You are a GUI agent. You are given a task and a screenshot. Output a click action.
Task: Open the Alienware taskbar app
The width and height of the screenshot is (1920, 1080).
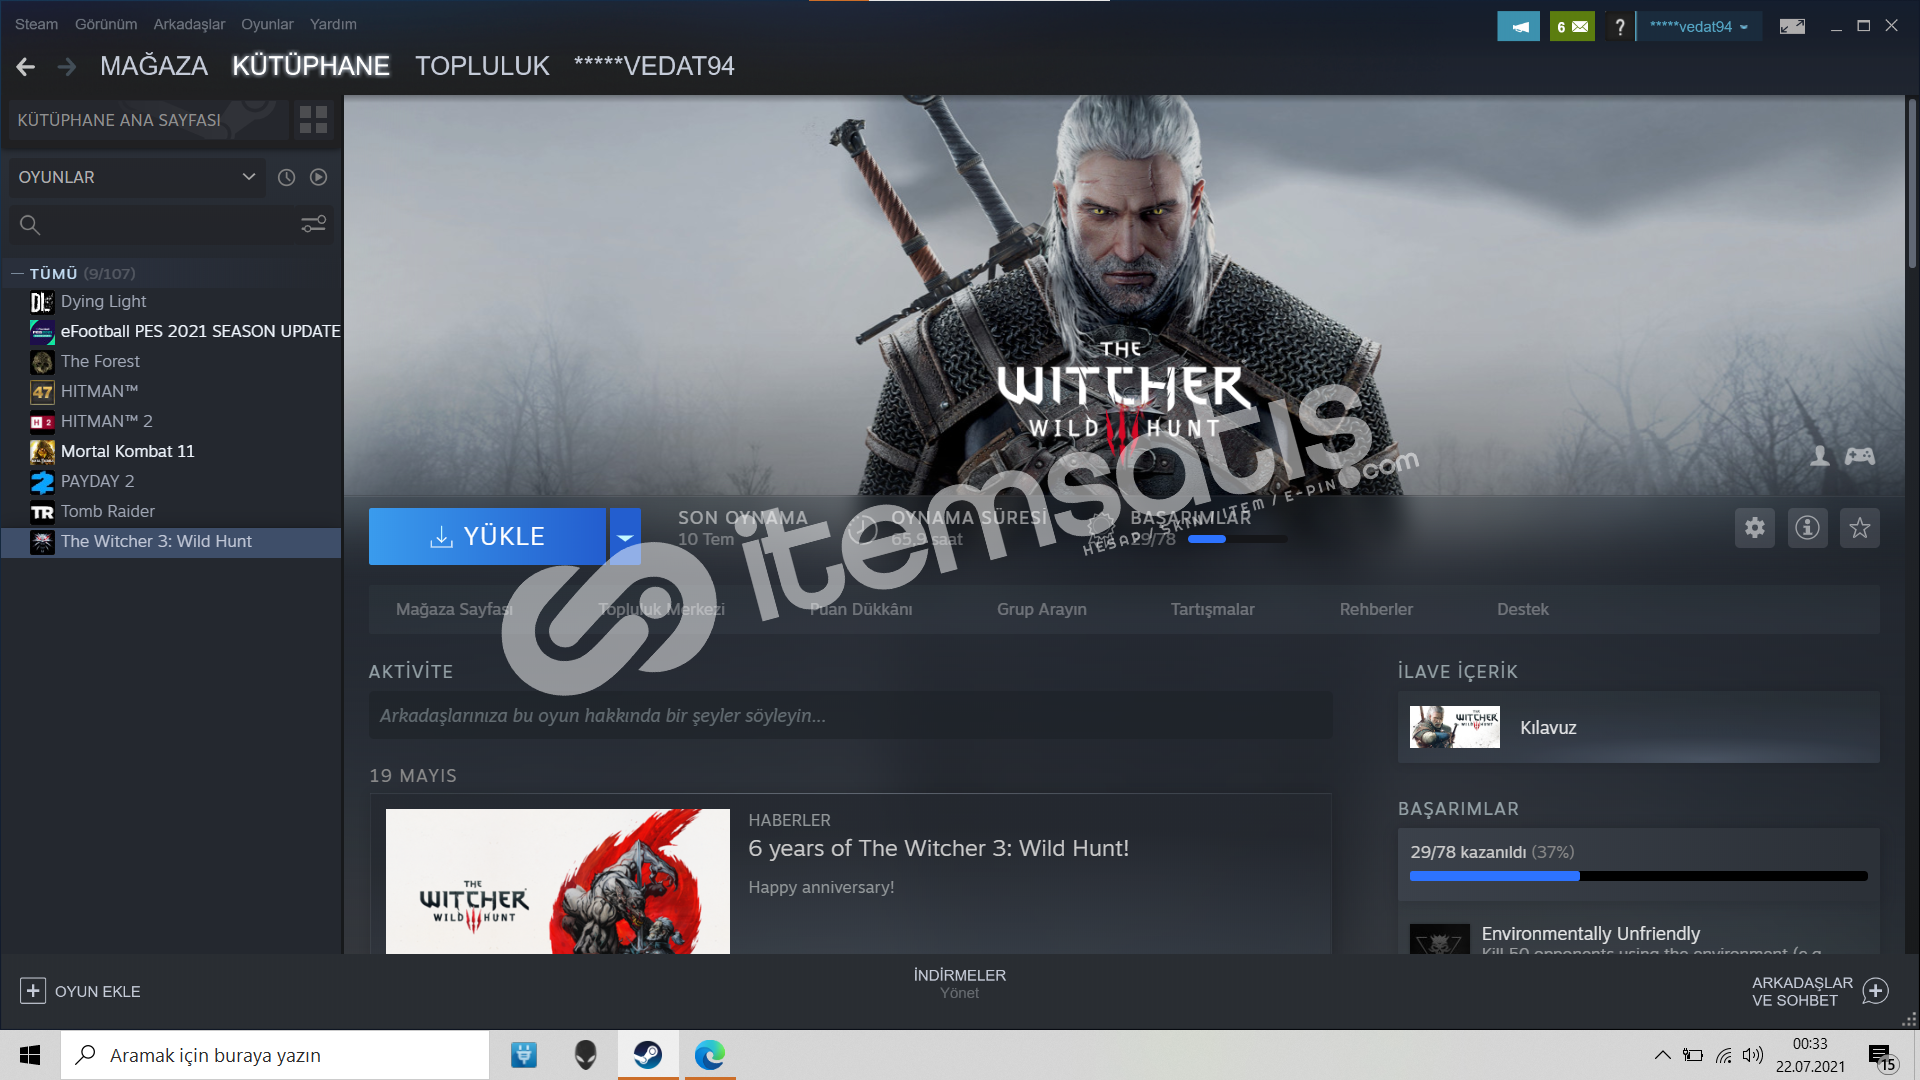pyautogui.click(x=585, y=1055)
